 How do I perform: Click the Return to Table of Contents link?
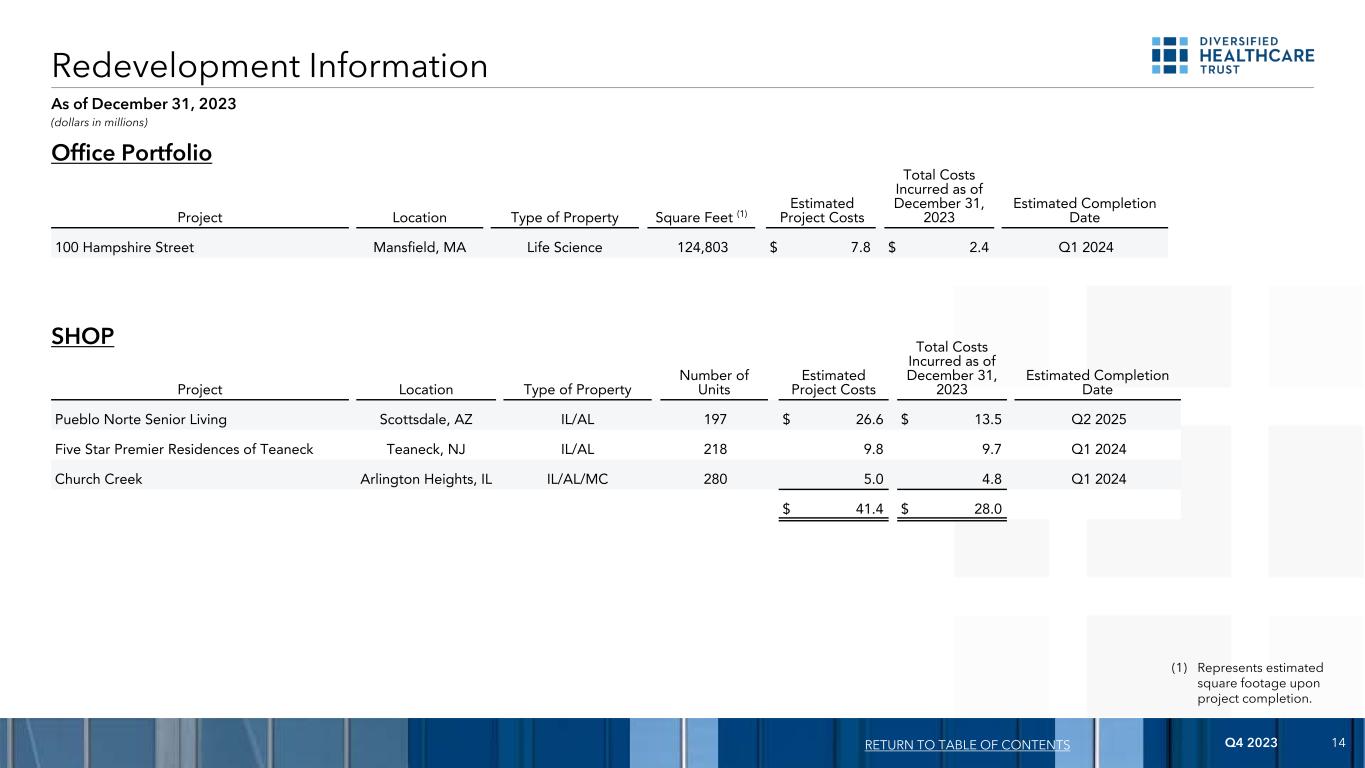click(x=966, y=745)
